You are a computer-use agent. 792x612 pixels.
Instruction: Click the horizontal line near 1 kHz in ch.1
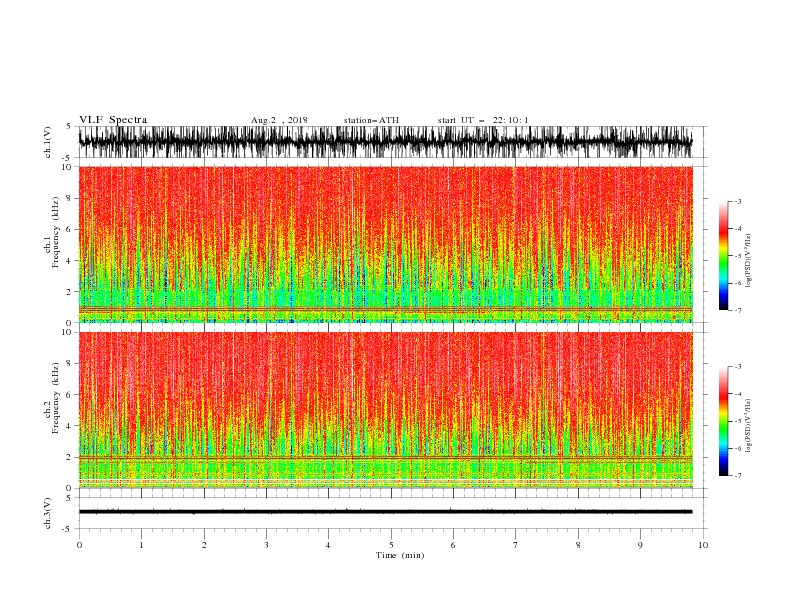pos(385,308)
